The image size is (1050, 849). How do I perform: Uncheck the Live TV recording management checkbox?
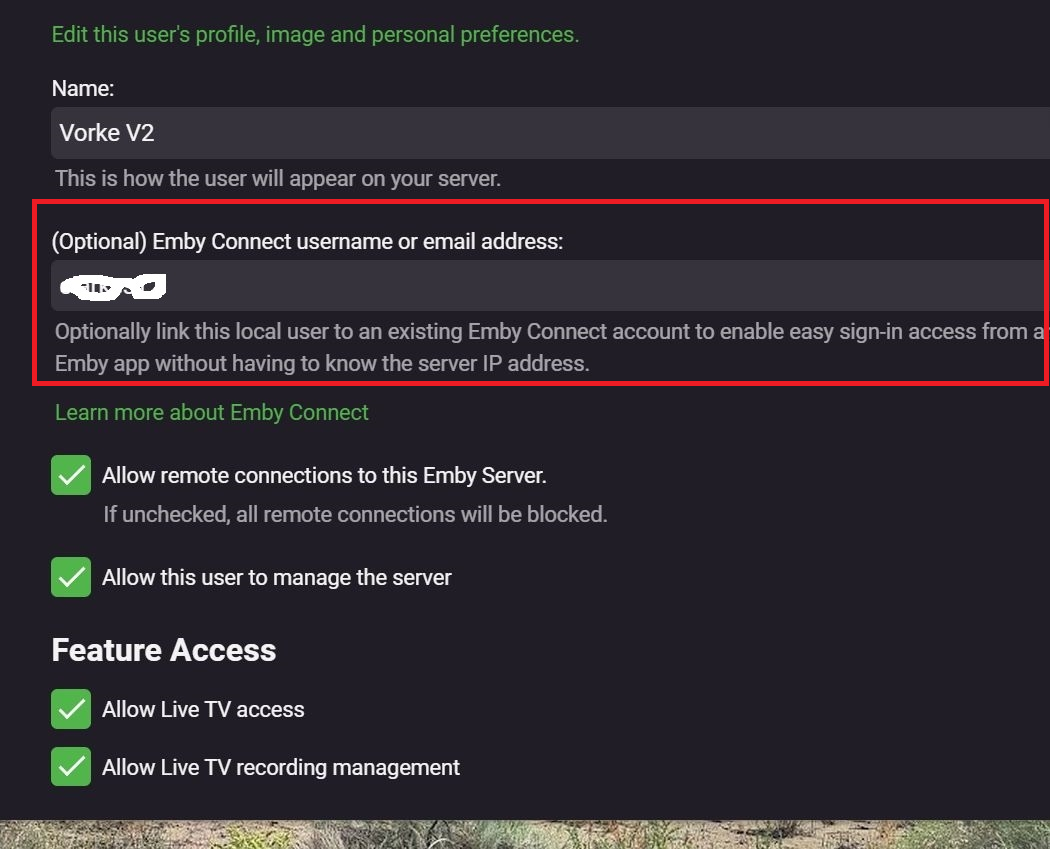(71, 767)
